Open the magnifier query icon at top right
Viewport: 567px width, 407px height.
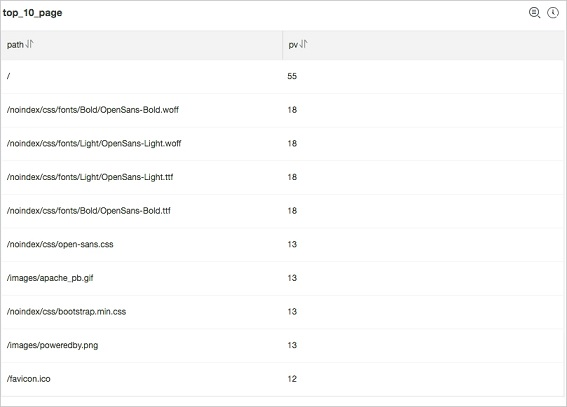pos(534,13)
